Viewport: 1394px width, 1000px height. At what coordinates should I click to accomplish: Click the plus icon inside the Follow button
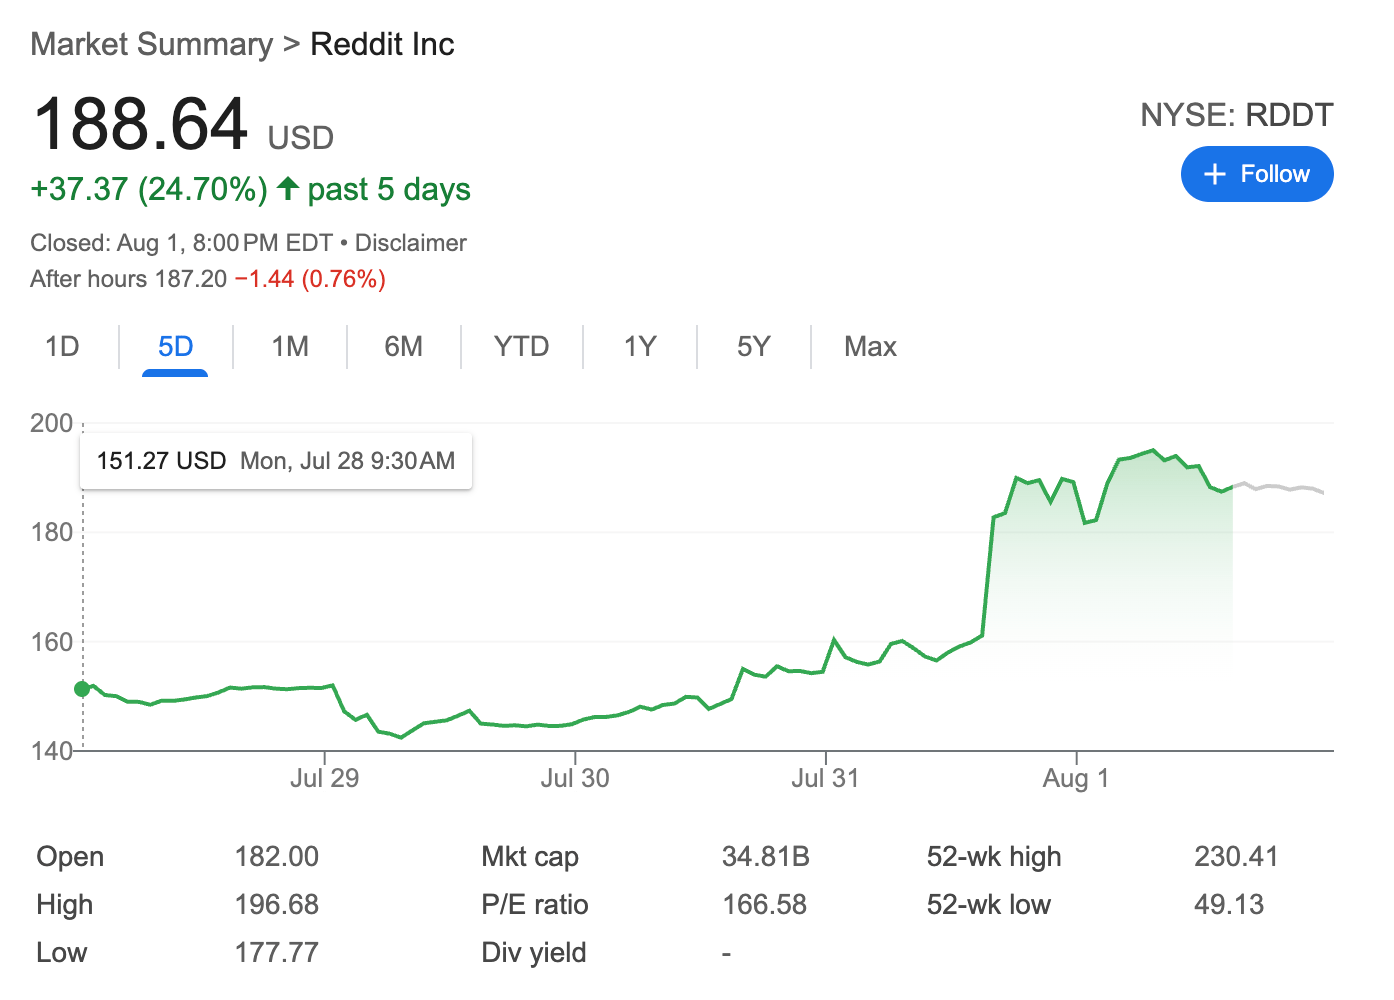[x=1215, y=173]
